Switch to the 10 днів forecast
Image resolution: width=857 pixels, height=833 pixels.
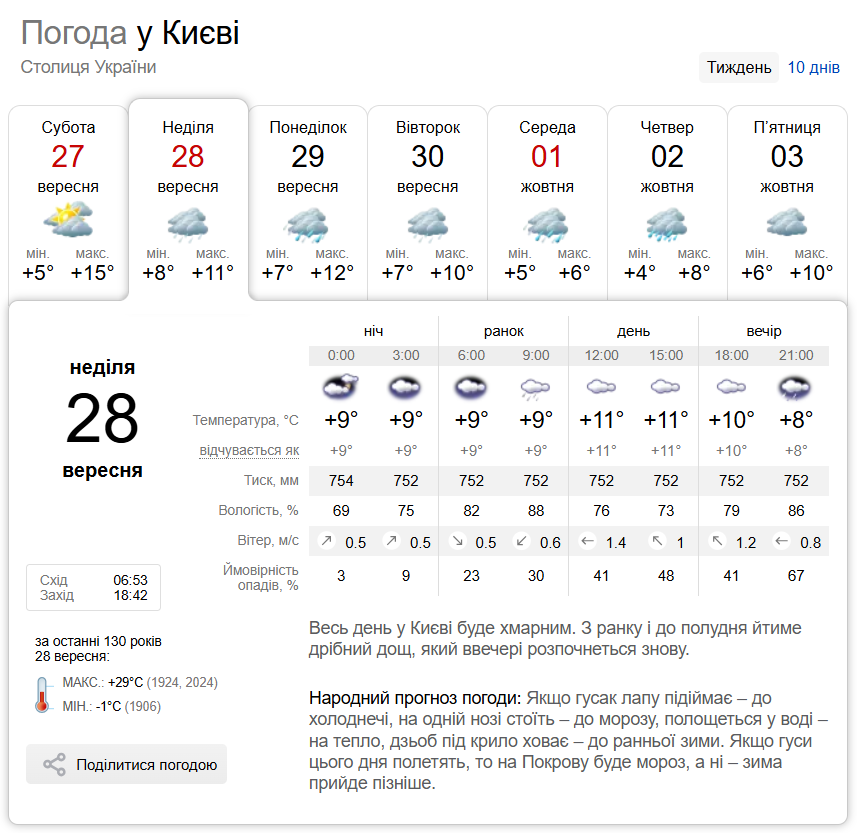click(813, 68)
